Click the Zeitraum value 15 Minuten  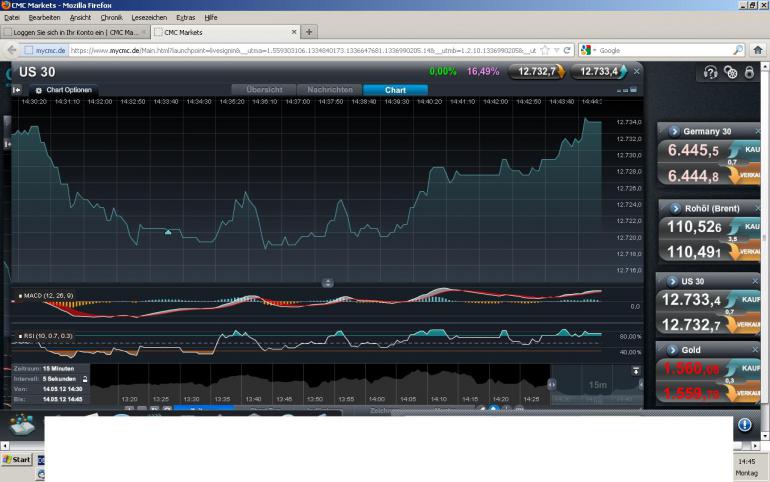point(58,369)
